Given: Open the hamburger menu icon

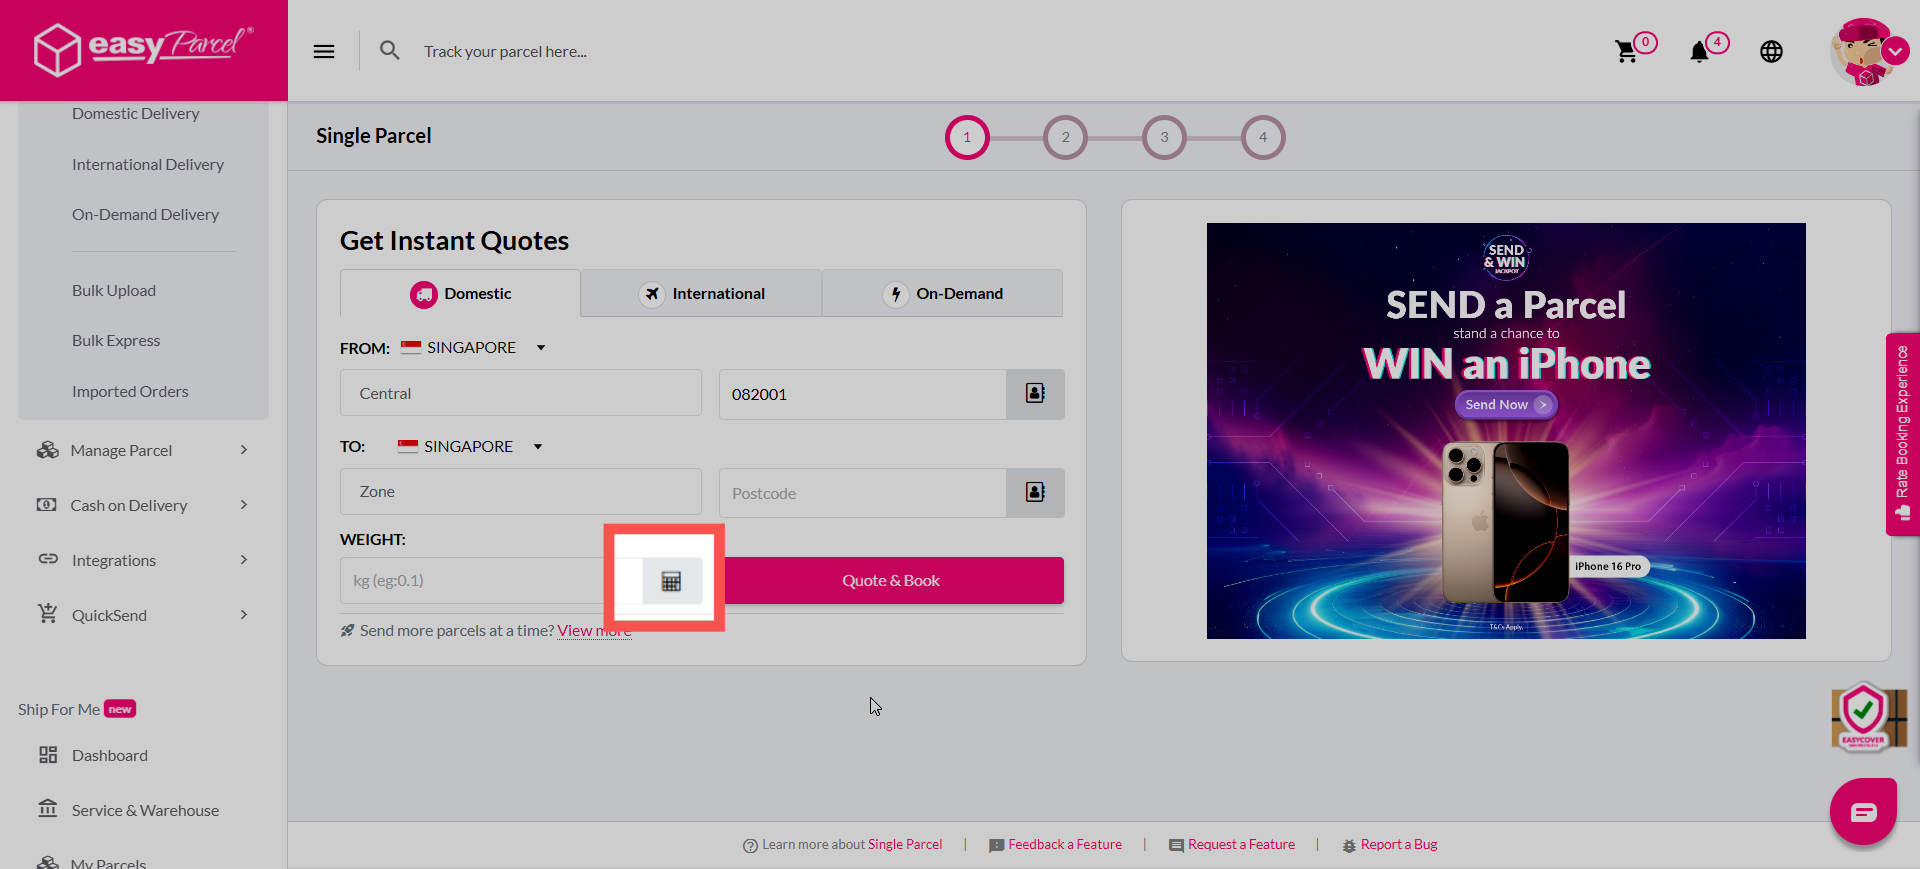Looking at the screenshot, I should pyautogui.click(x=324, y=51).
